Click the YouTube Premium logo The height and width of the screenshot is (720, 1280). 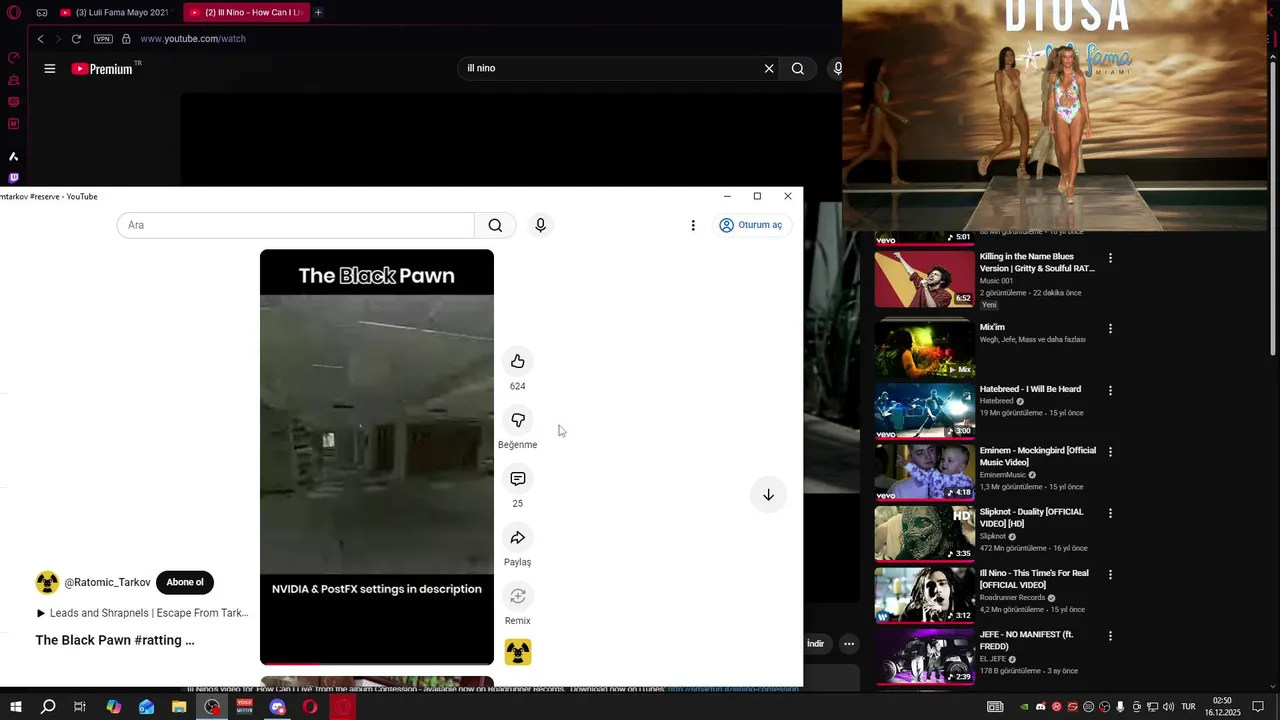point(105,68)
